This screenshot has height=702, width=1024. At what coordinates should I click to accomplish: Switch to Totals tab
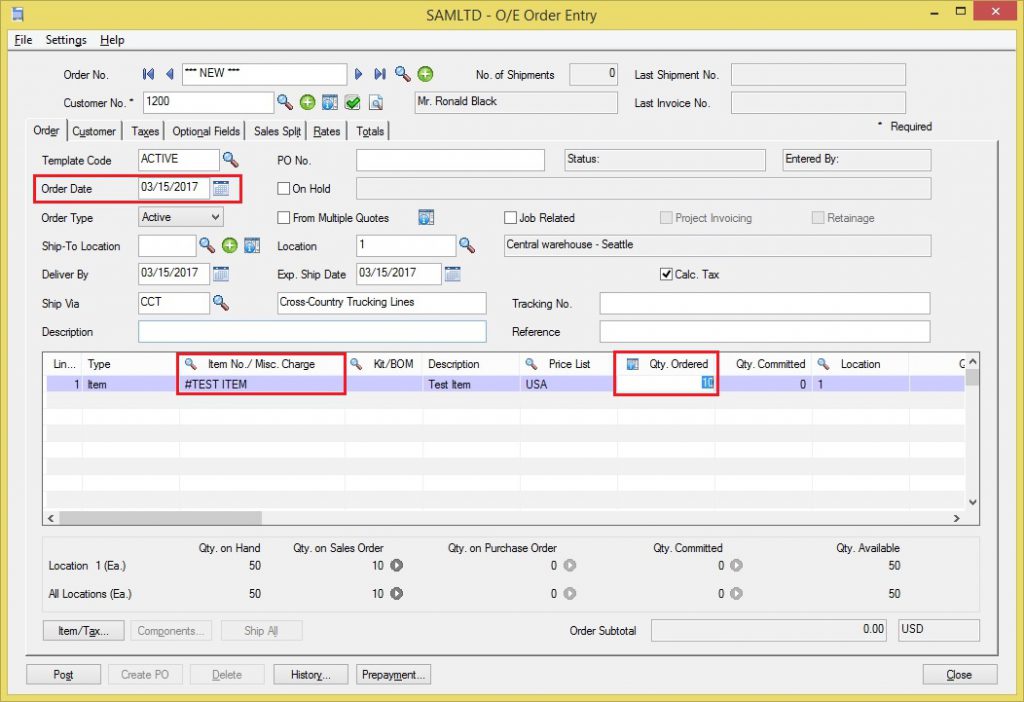coord(370,131)
